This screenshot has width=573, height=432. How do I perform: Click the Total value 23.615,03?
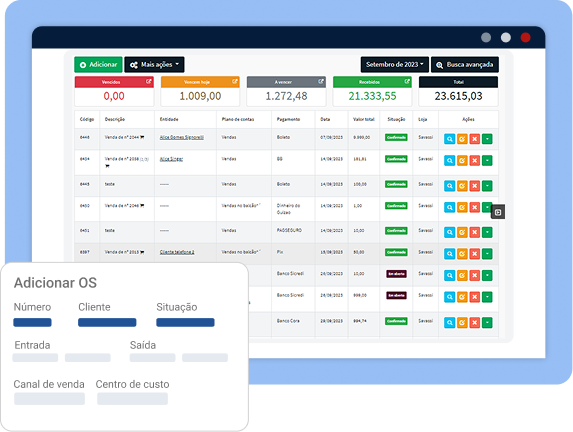tap(458, 96)
